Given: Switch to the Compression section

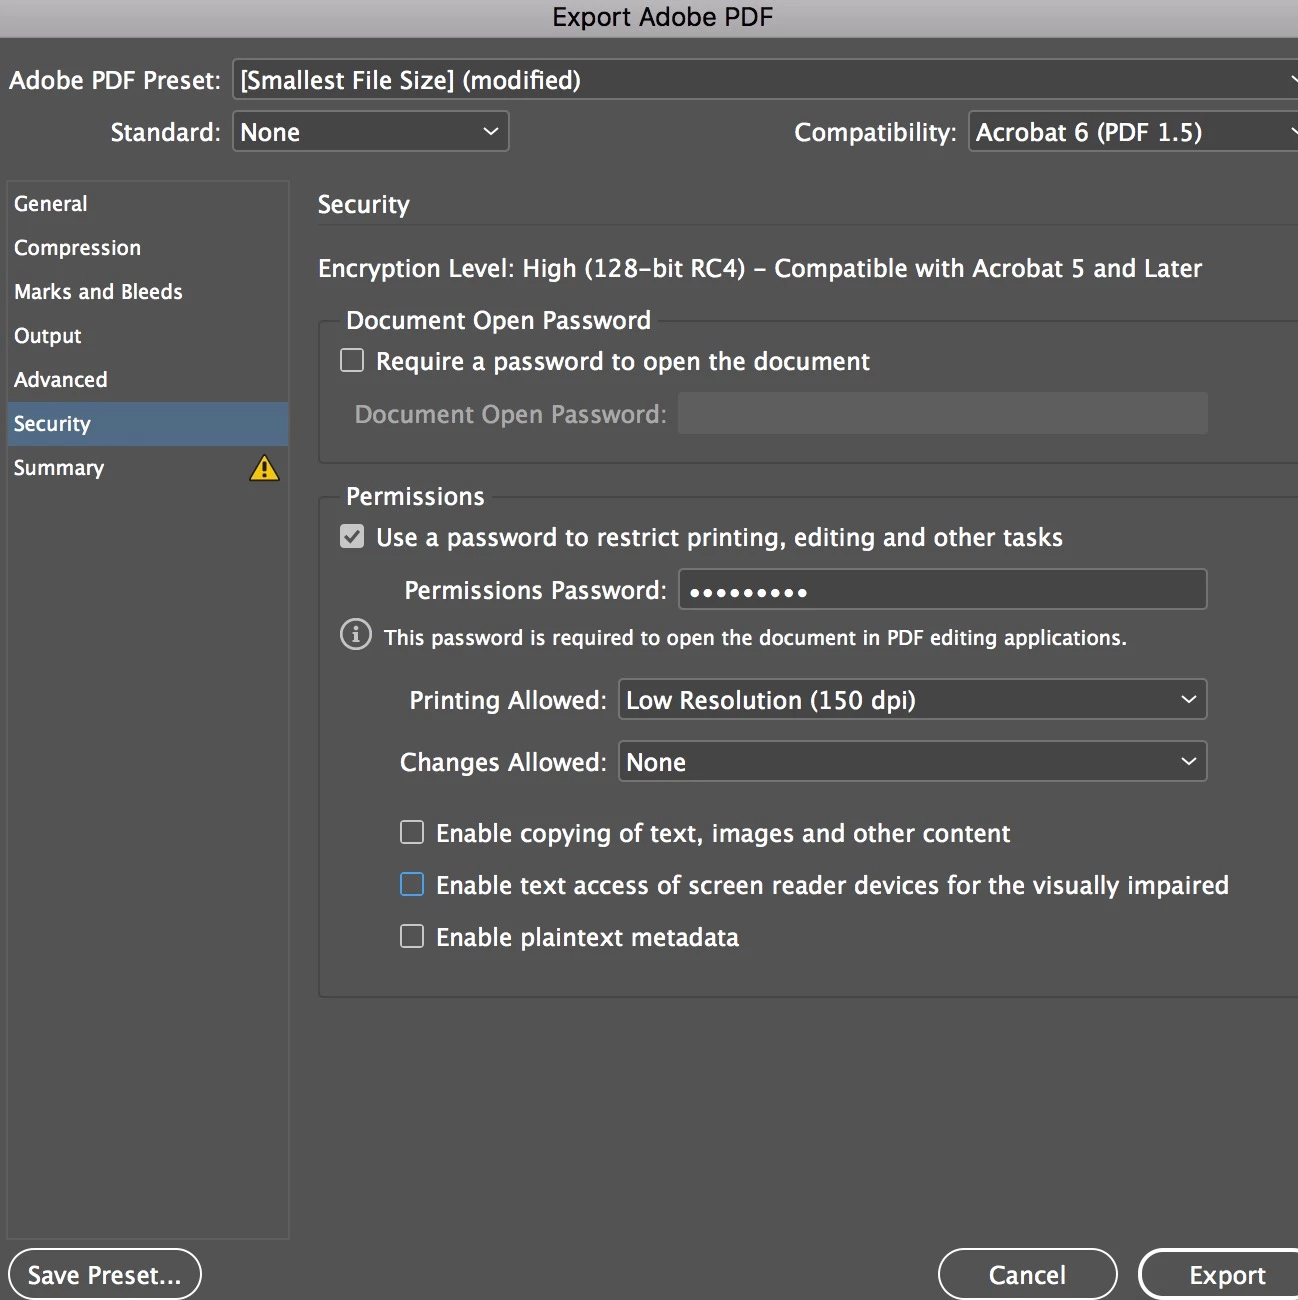Looking at the screenshot, I should (148, 248).
